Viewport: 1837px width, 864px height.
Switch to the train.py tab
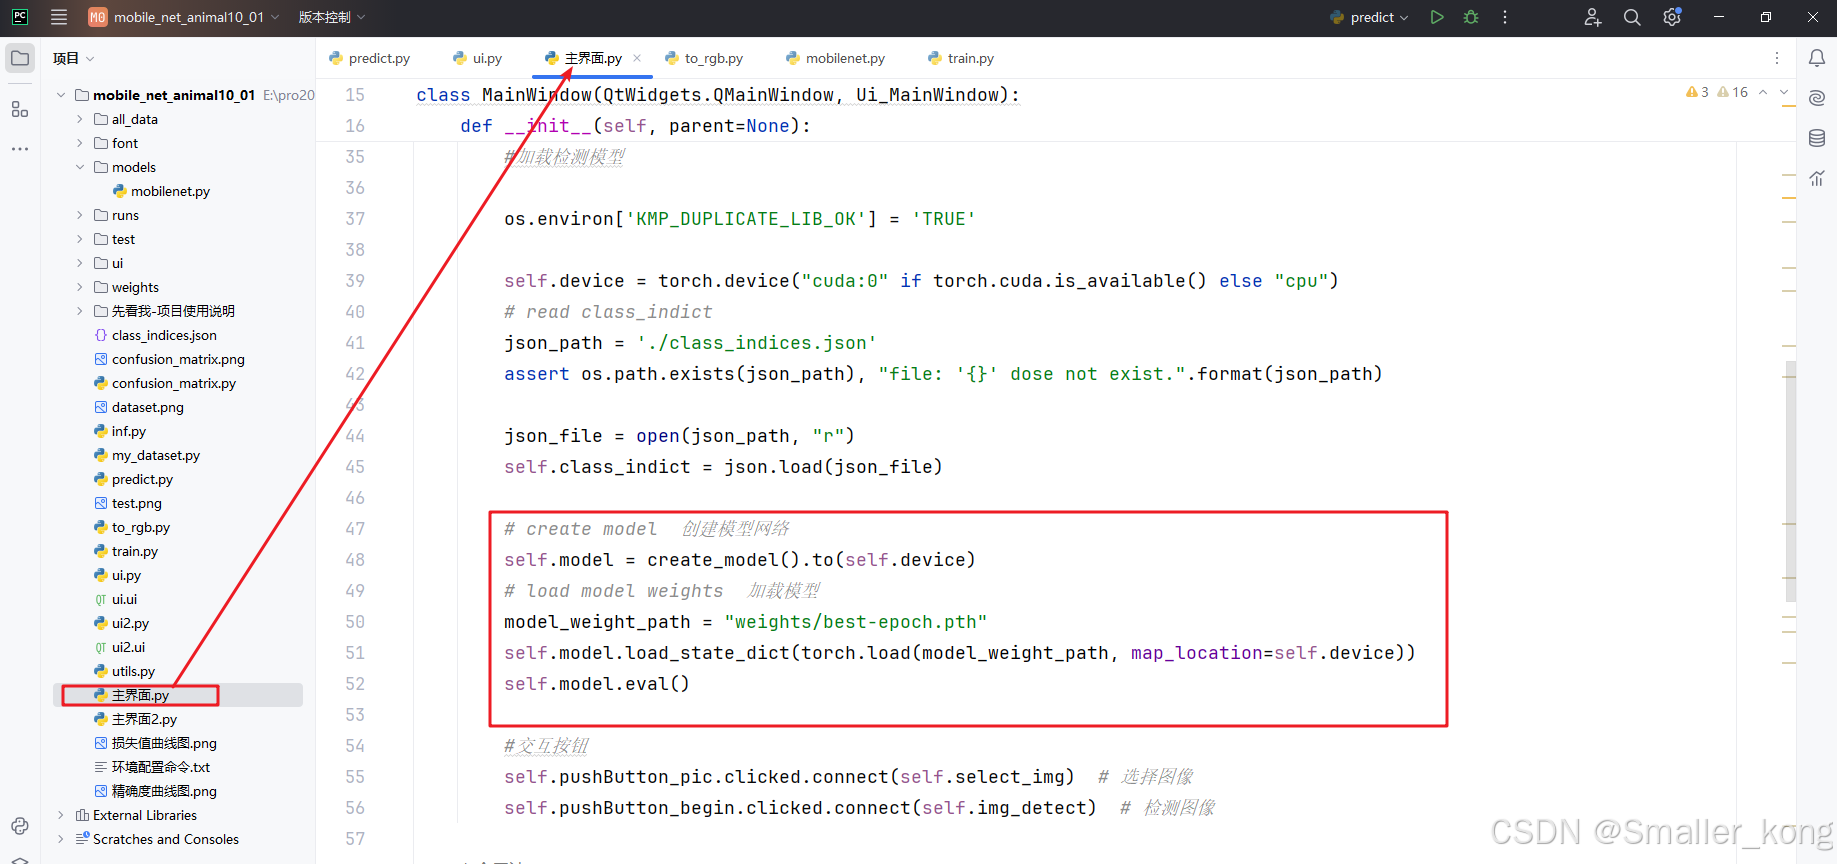pos(961,58)
